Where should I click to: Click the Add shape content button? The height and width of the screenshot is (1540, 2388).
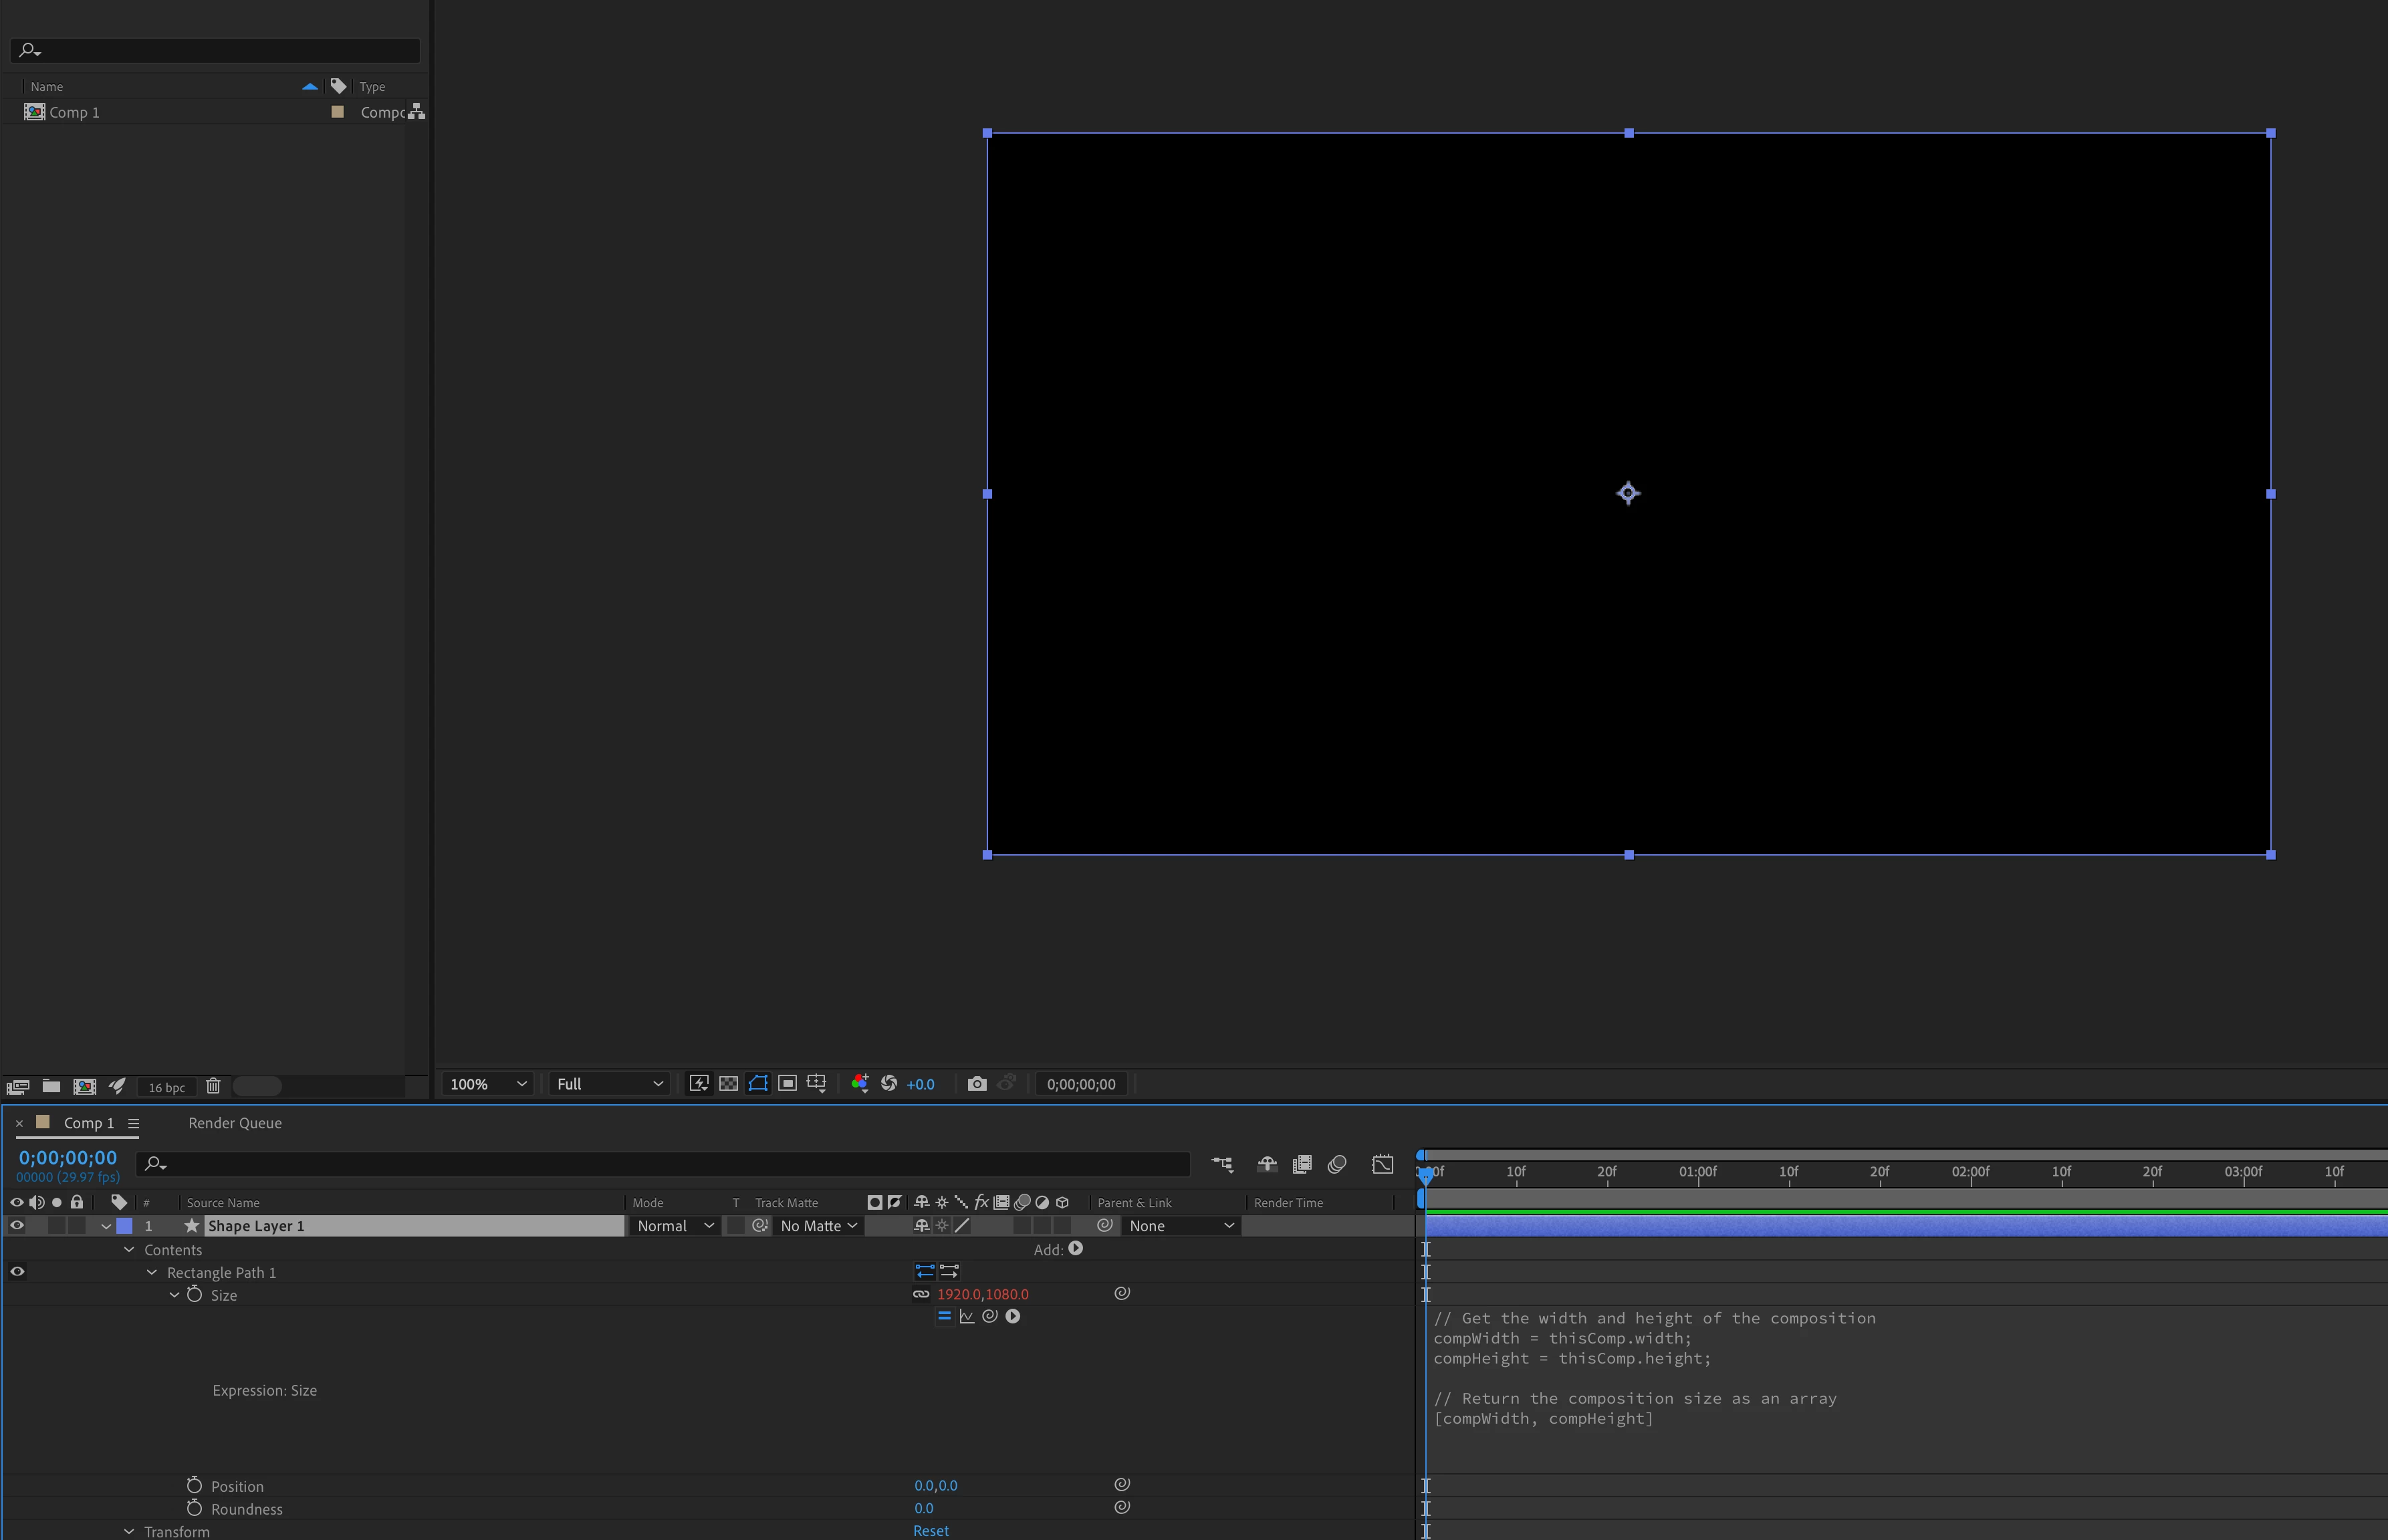(x=1076, y=1249)
